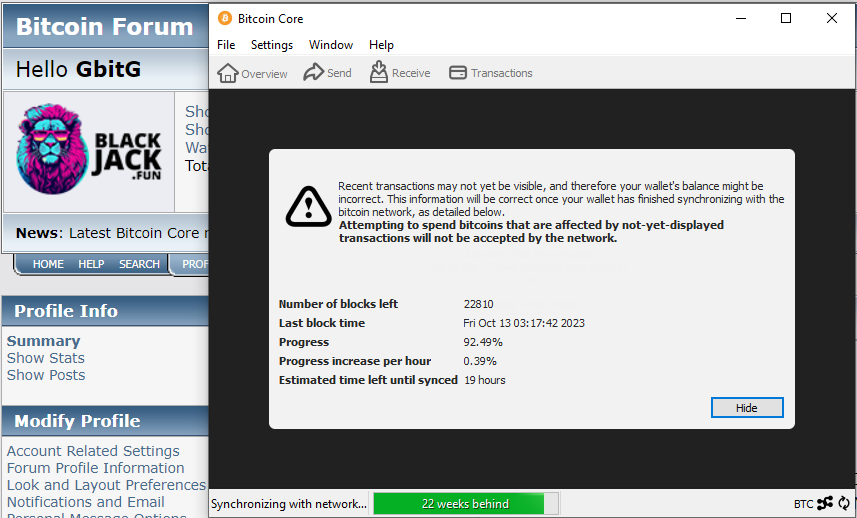Open the Help menu
The image size is (857, 518).
tap(381, 45)
